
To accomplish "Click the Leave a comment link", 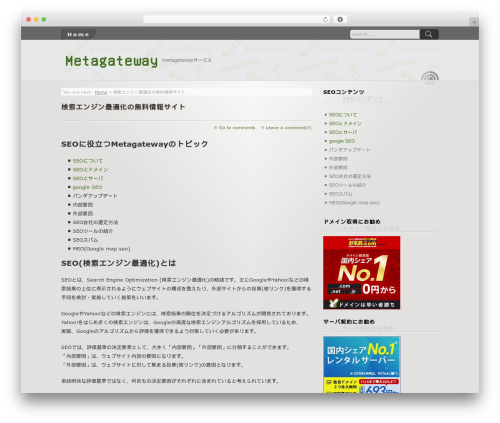I will click(x=287, y=128).
